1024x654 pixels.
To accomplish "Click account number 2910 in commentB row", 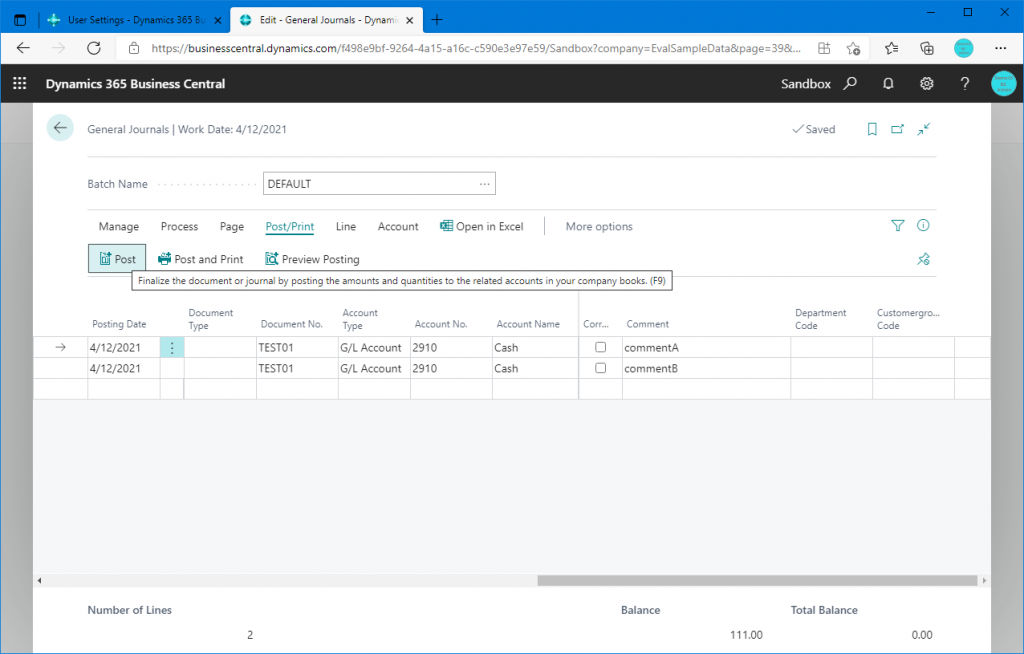I will click(x=451, y=368).
